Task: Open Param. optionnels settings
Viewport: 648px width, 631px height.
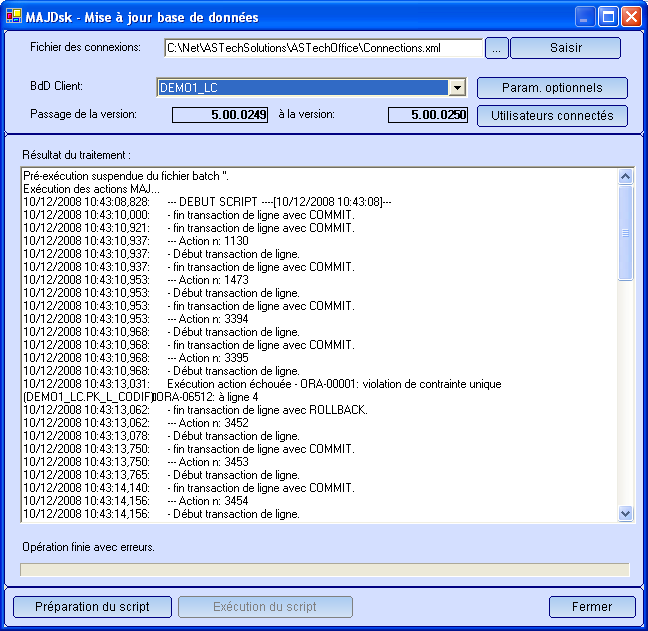Action: point(552,88)
